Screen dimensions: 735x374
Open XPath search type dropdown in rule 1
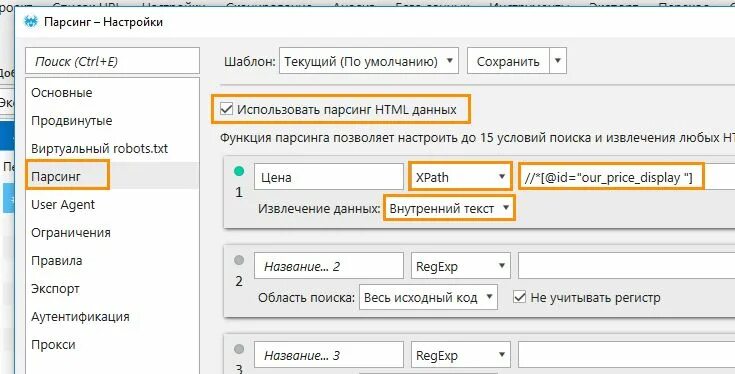pyautogui.click(x=460, y=177)
